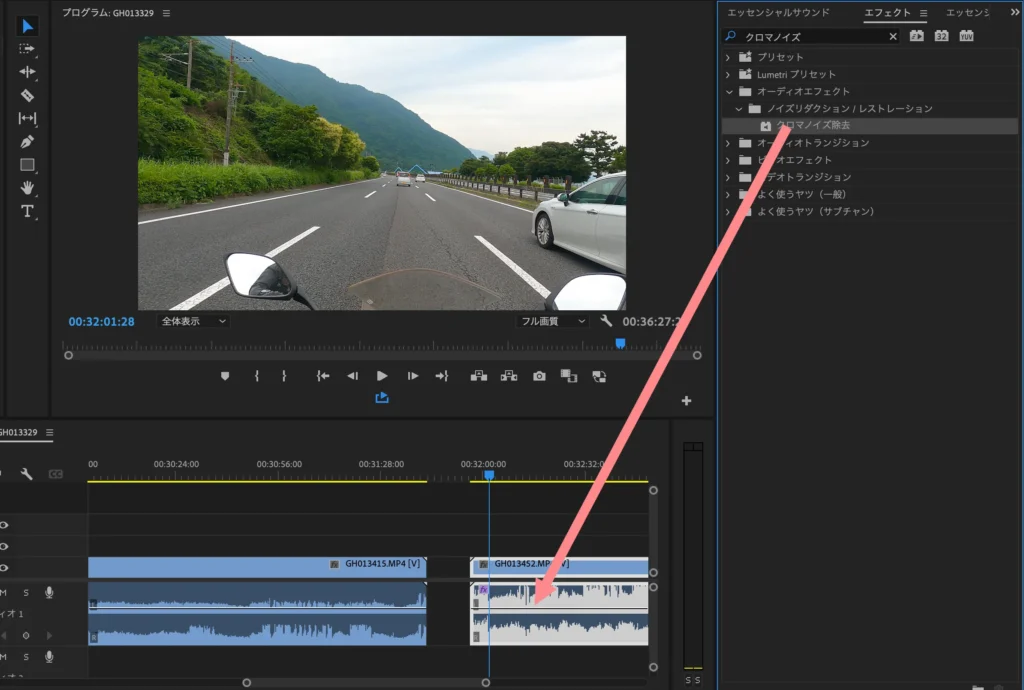
Task: Switch to the エッセンシャルサウンド tab
Action: 778,13
